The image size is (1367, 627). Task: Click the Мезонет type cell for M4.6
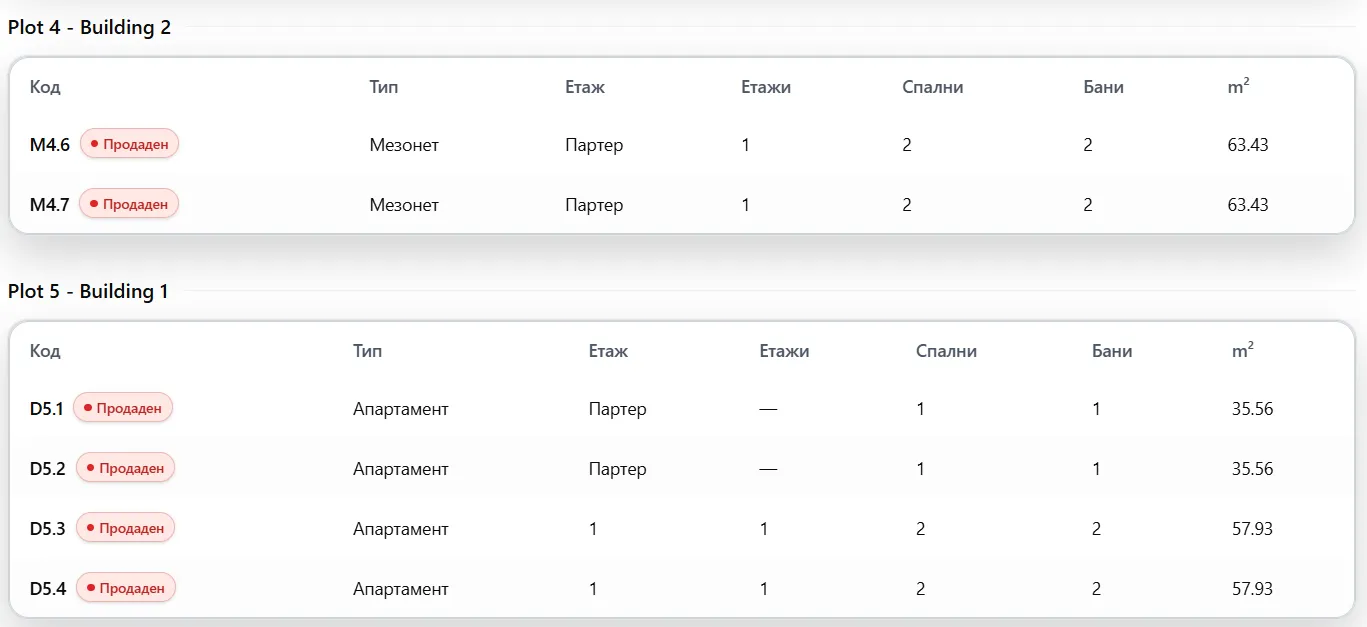[x=404, y=145]
